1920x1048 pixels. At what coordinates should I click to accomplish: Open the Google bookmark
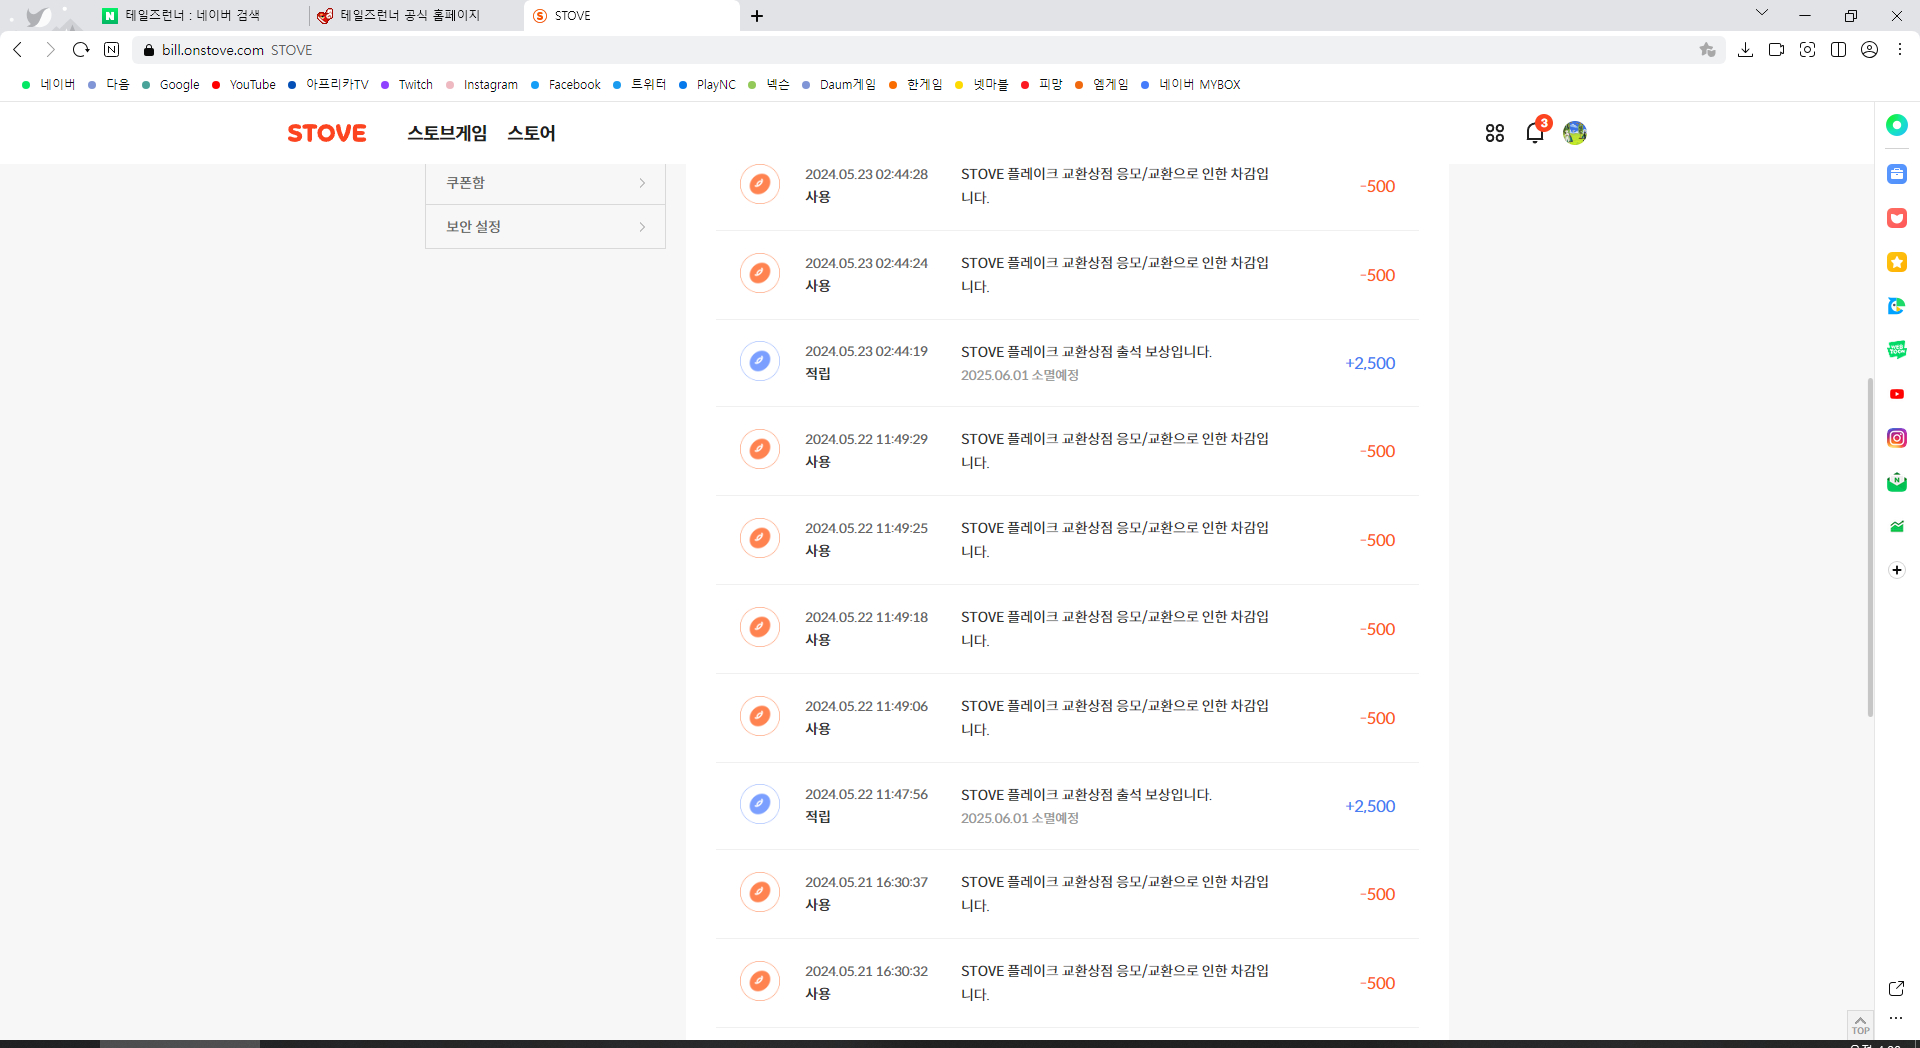171,85
